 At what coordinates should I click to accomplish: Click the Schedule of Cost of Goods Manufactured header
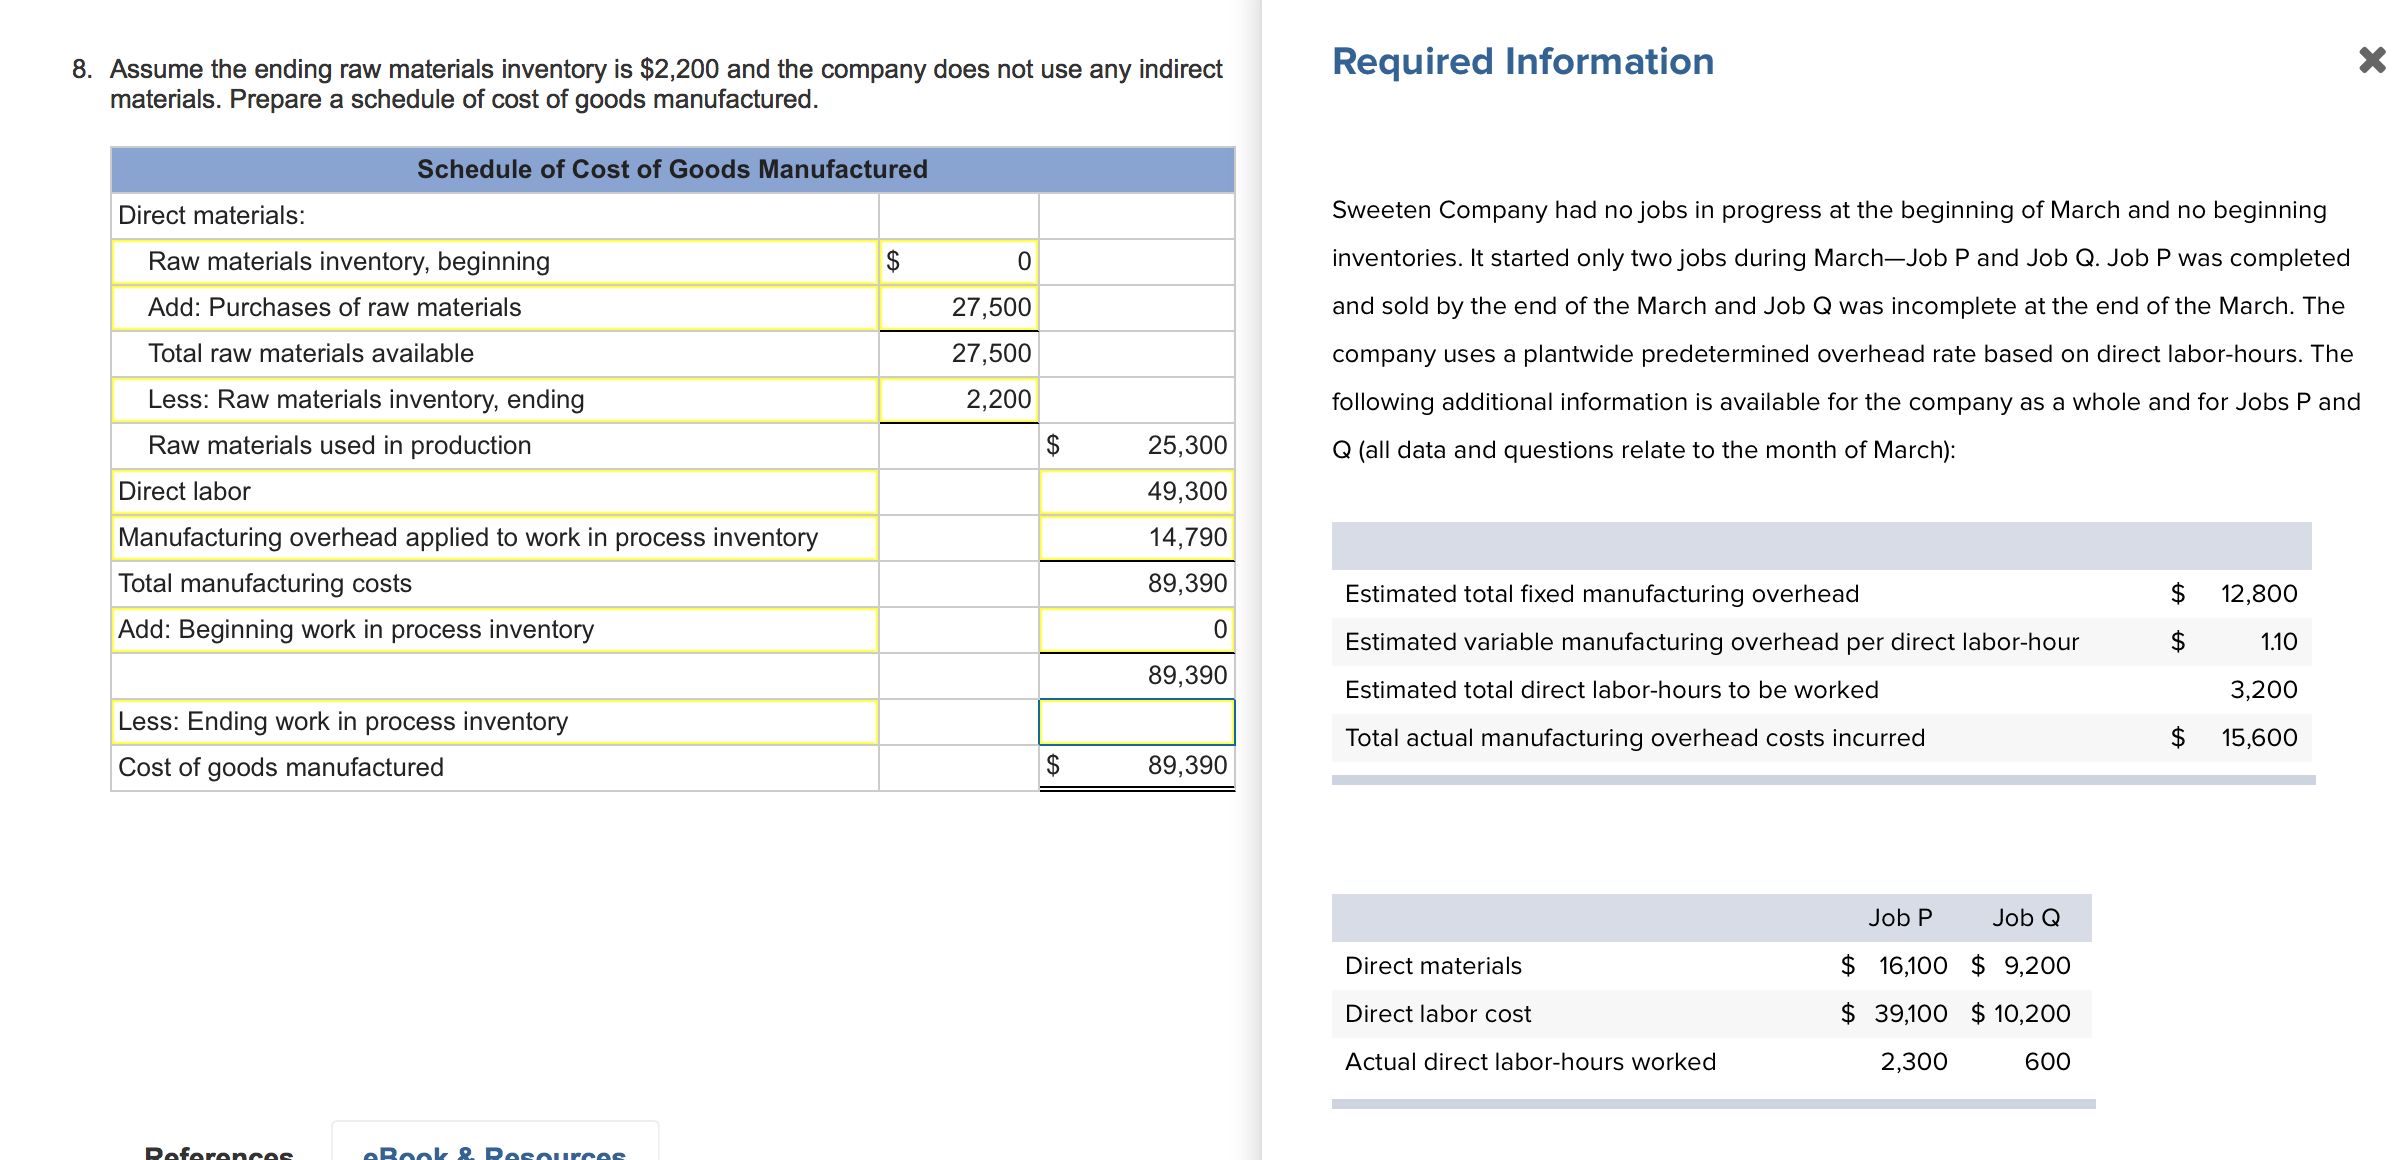672,170
